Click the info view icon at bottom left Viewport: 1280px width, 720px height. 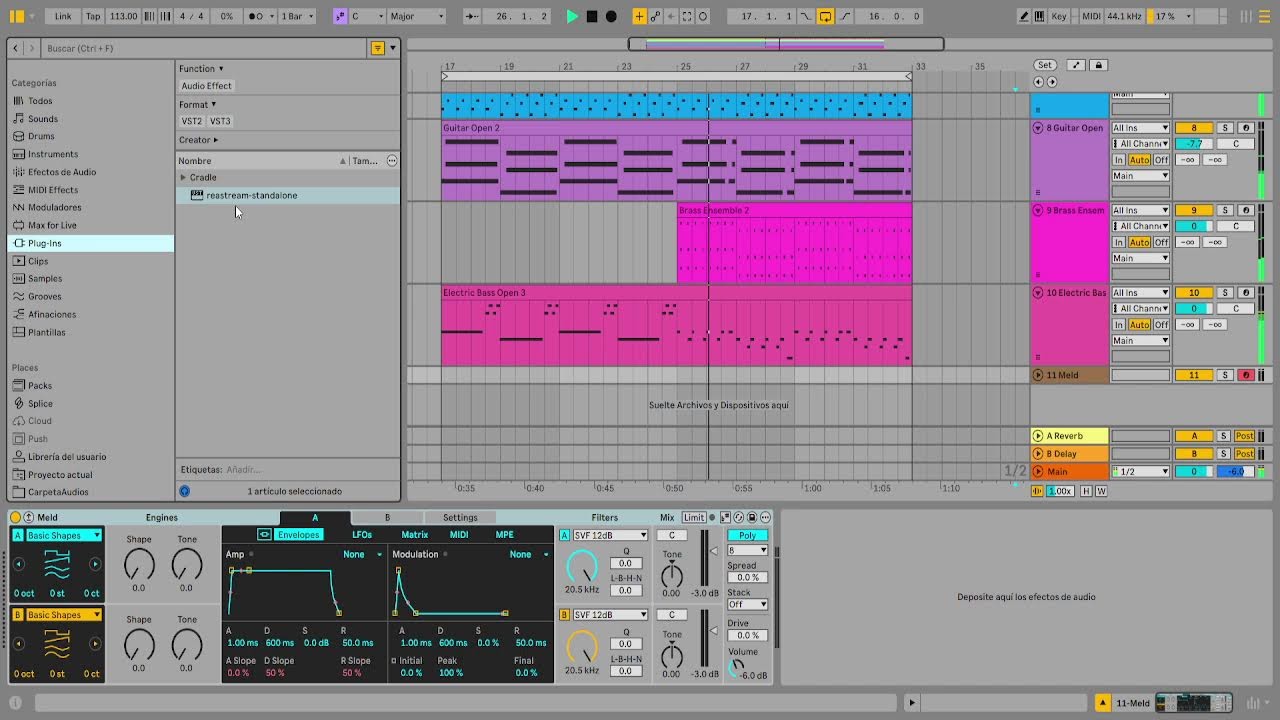pyautogui.click(x=15, y=703)
